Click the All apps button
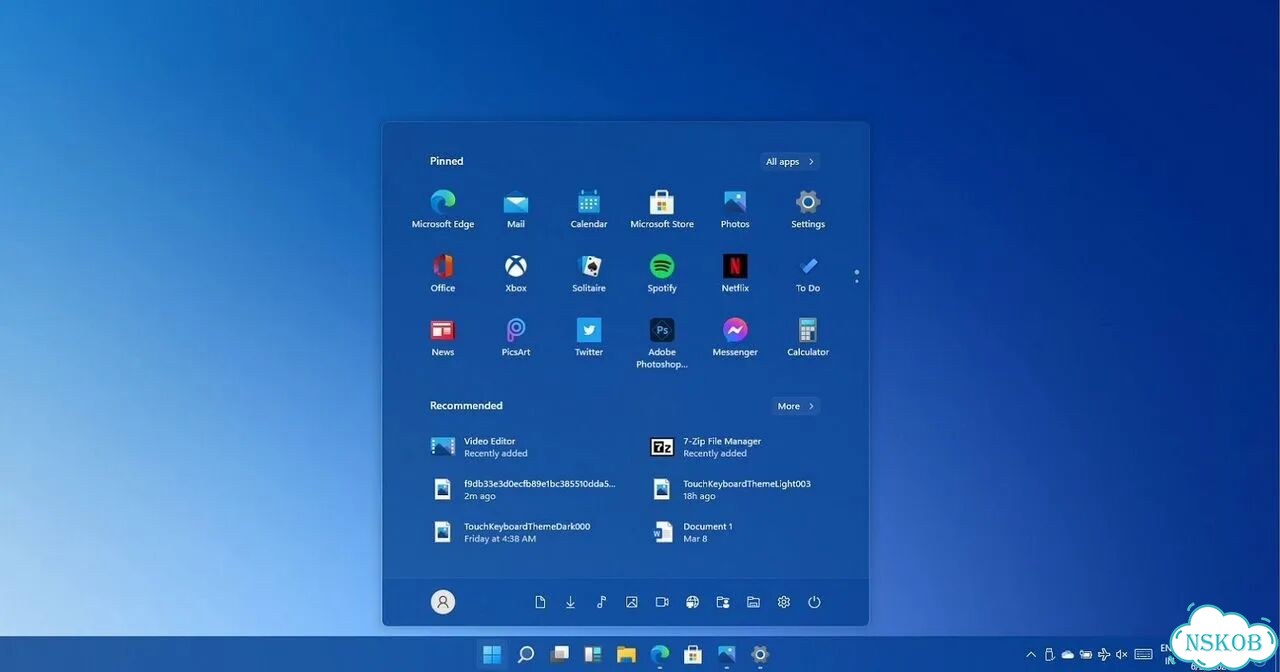Screen dimensions: 1280x672 click(790, 161)
